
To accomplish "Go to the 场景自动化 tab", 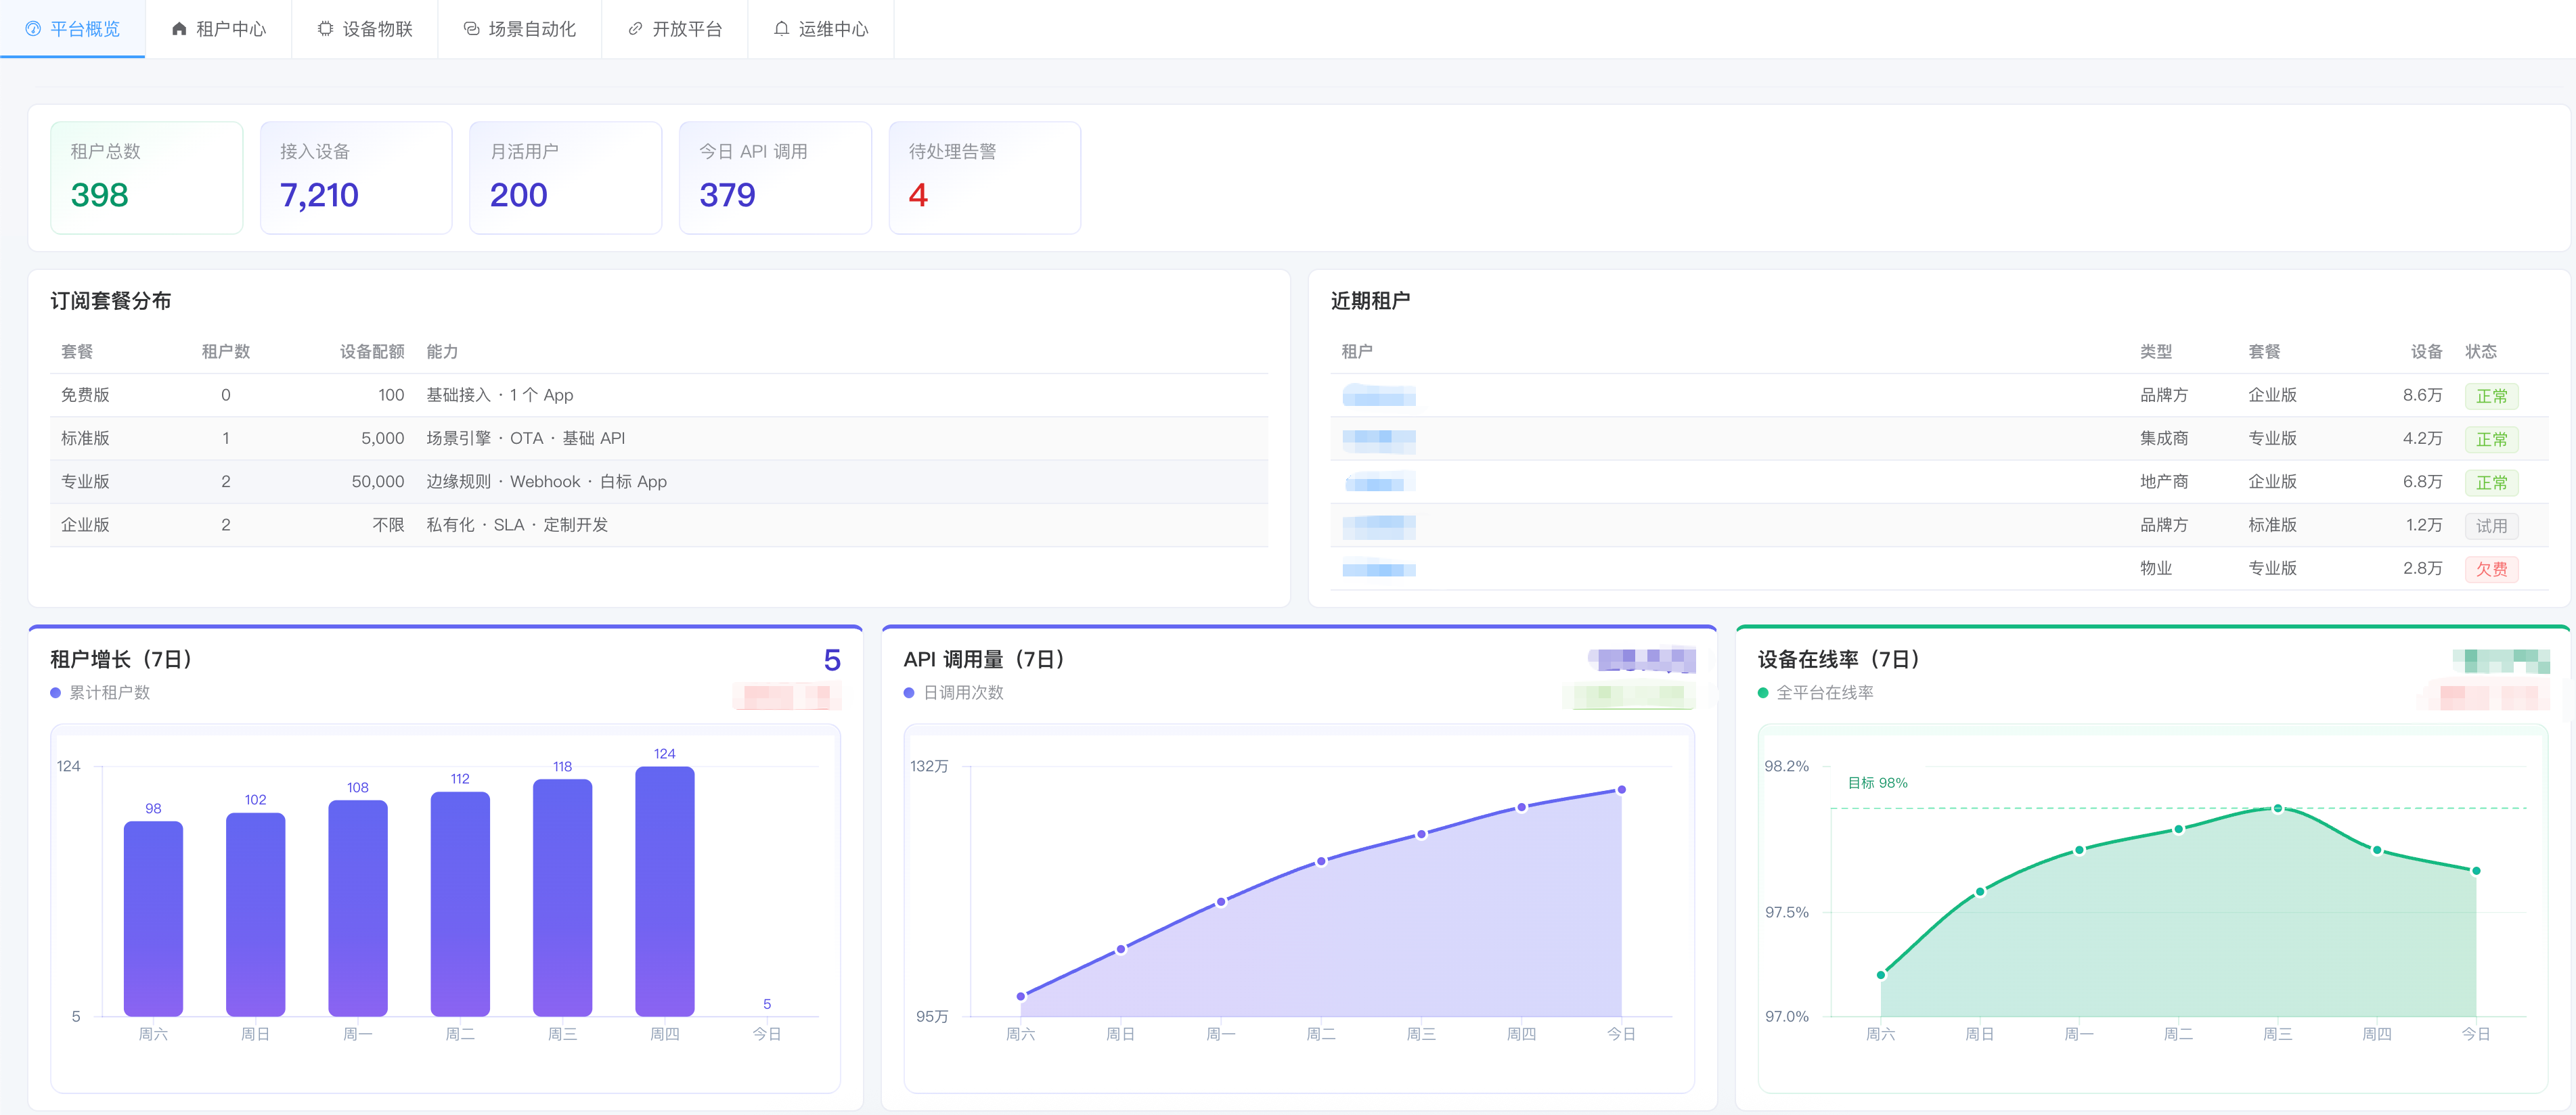I will coord(520,29).
